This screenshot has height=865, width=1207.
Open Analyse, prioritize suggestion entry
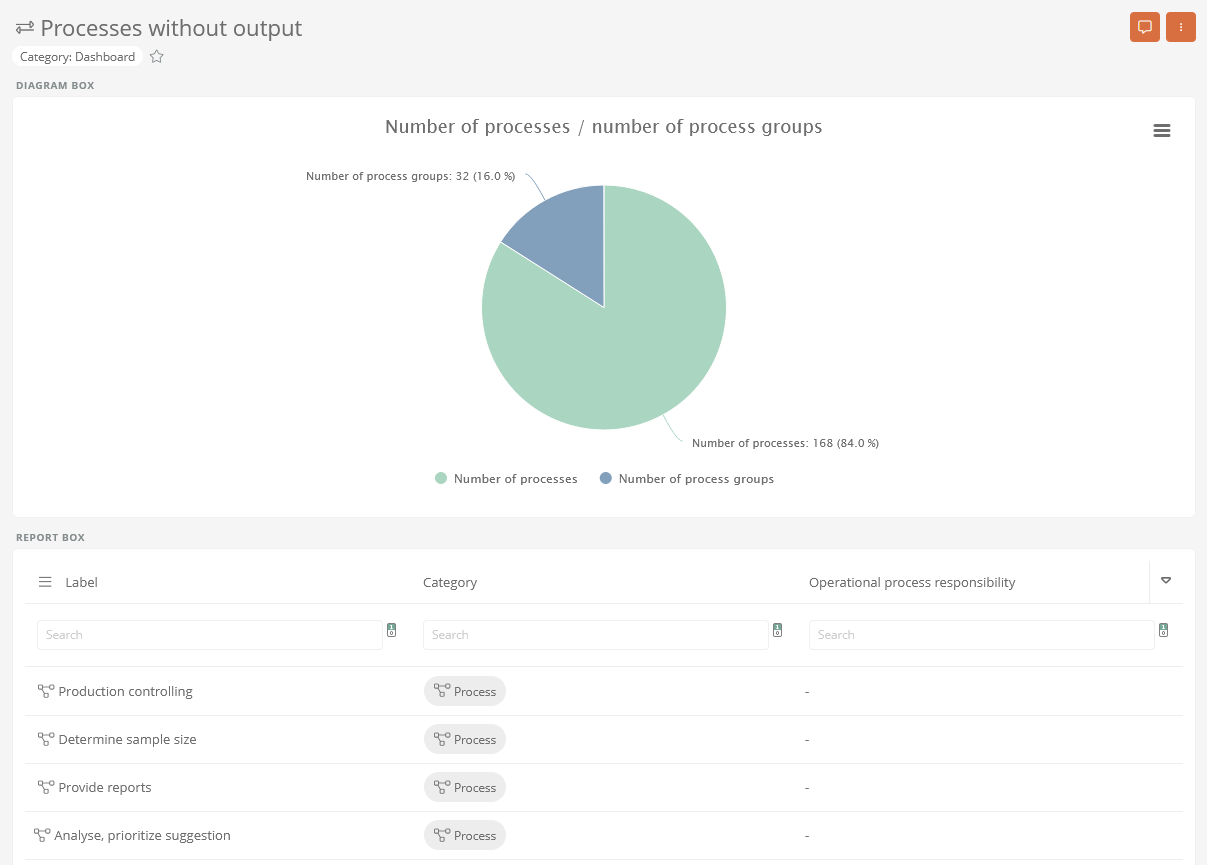click(142, 835)
